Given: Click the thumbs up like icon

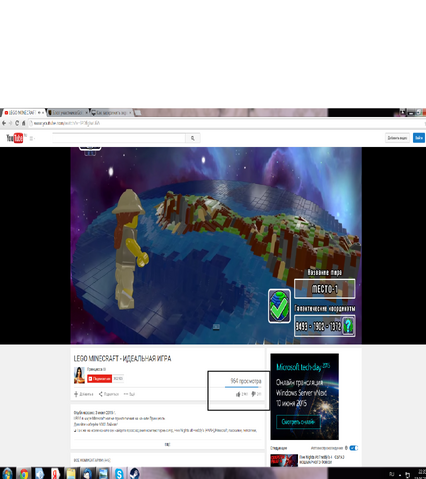Looking at the screenshot, I should [238, 394].
